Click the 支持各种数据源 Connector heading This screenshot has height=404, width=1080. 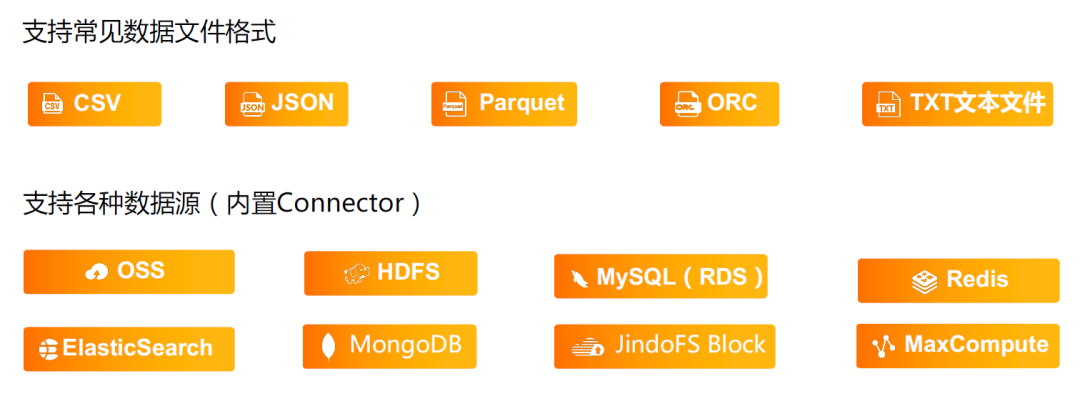[223, 204]
